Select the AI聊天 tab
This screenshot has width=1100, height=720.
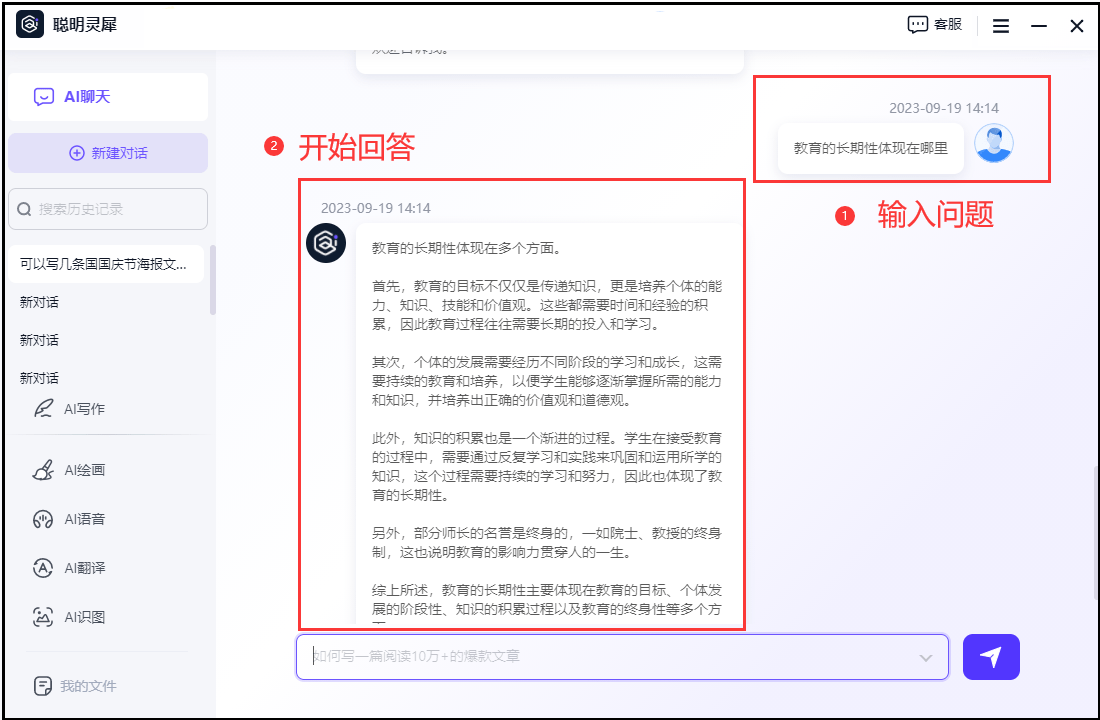point(108,97)
